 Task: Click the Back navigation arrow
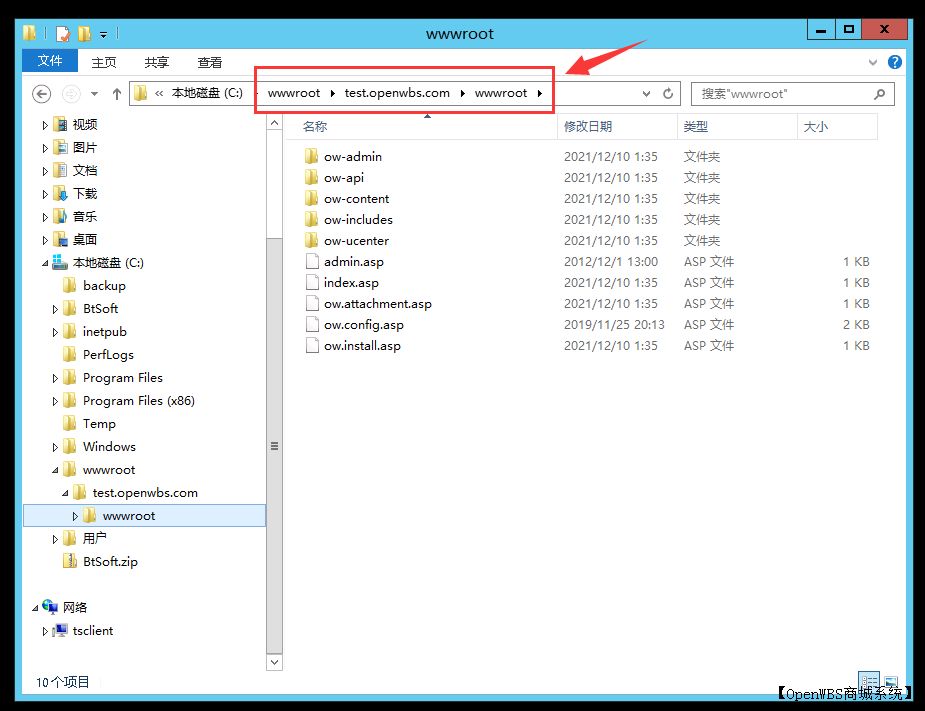(x=41, y=94)
